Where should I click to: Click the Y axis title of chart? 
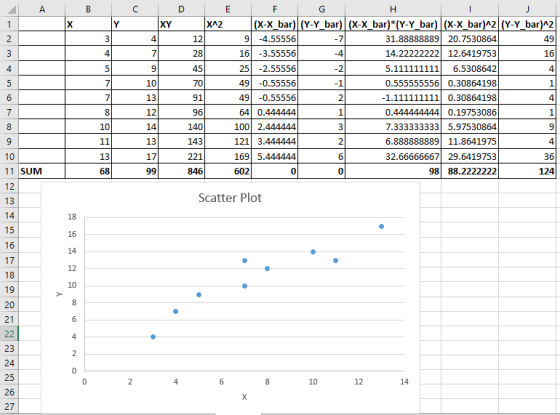coord(59,294)
